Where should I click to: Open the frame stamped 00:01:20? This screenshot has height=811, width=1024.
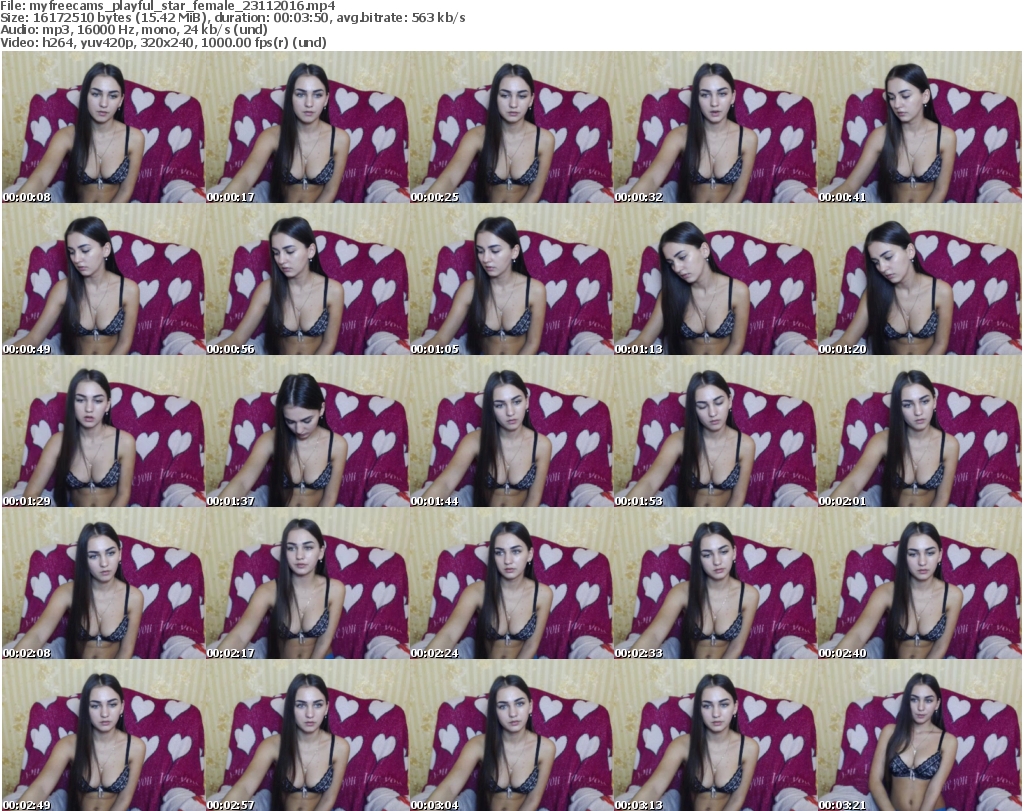click(x=919, y=279)
